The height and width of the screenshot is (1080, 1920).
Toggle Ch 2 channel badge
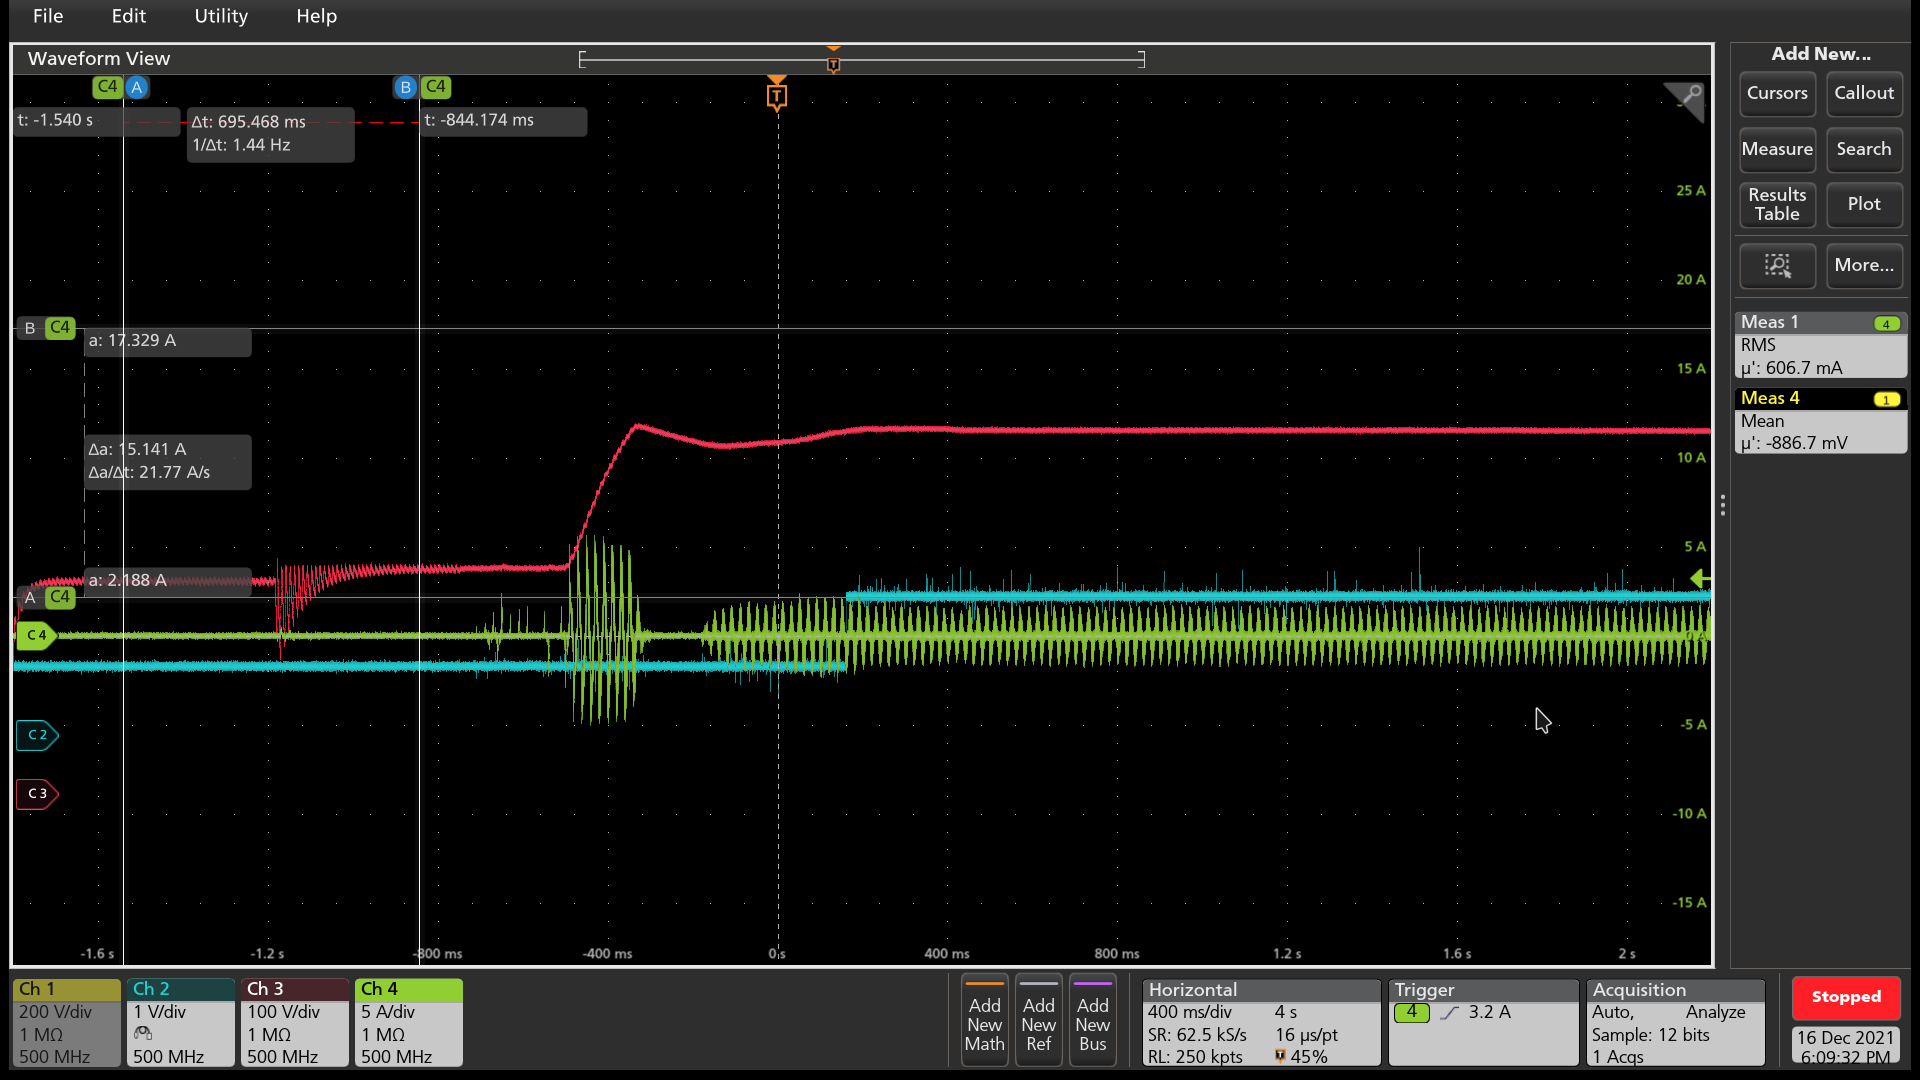(180, 1022)
